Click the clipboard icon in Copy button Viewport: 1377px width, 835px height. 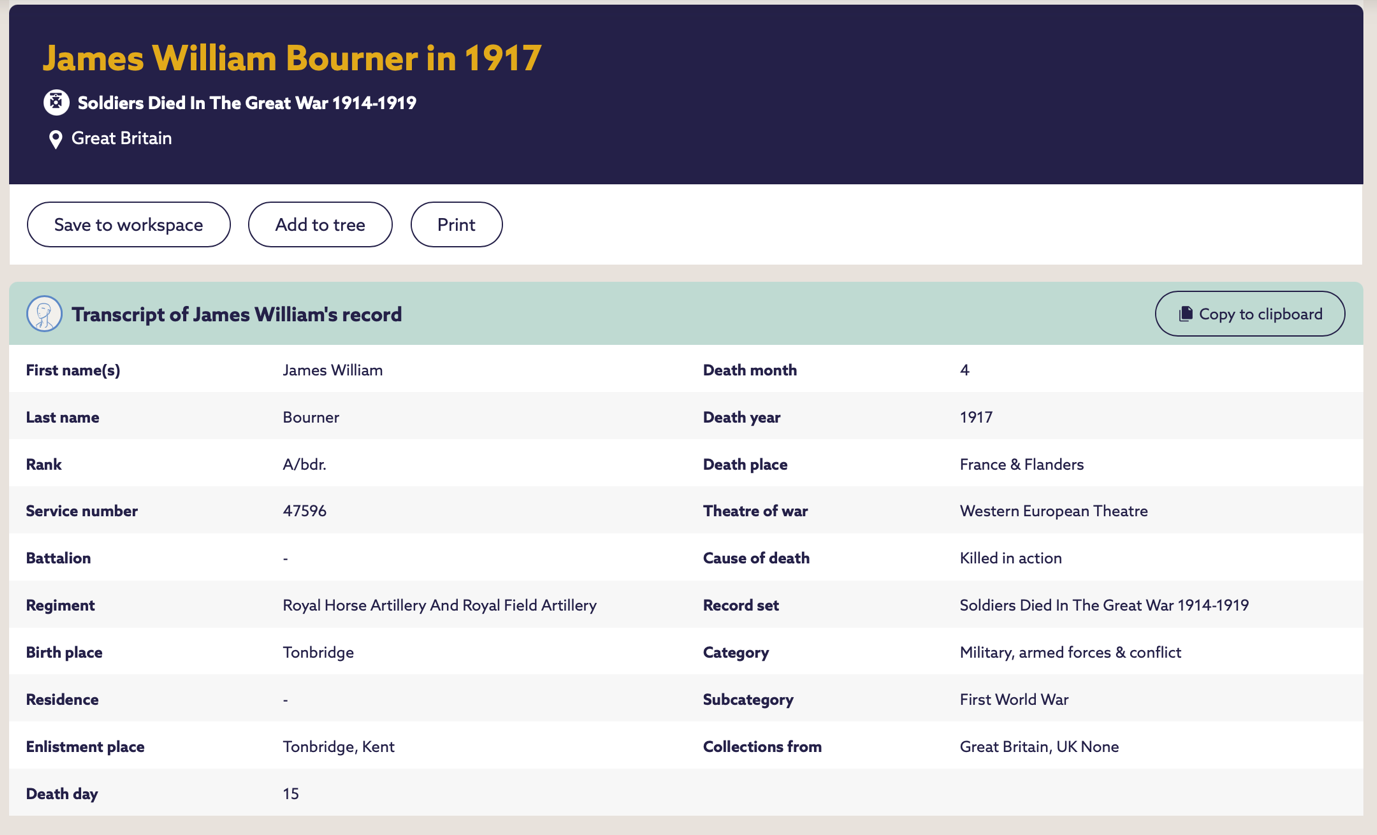[x=1185, y=314]
